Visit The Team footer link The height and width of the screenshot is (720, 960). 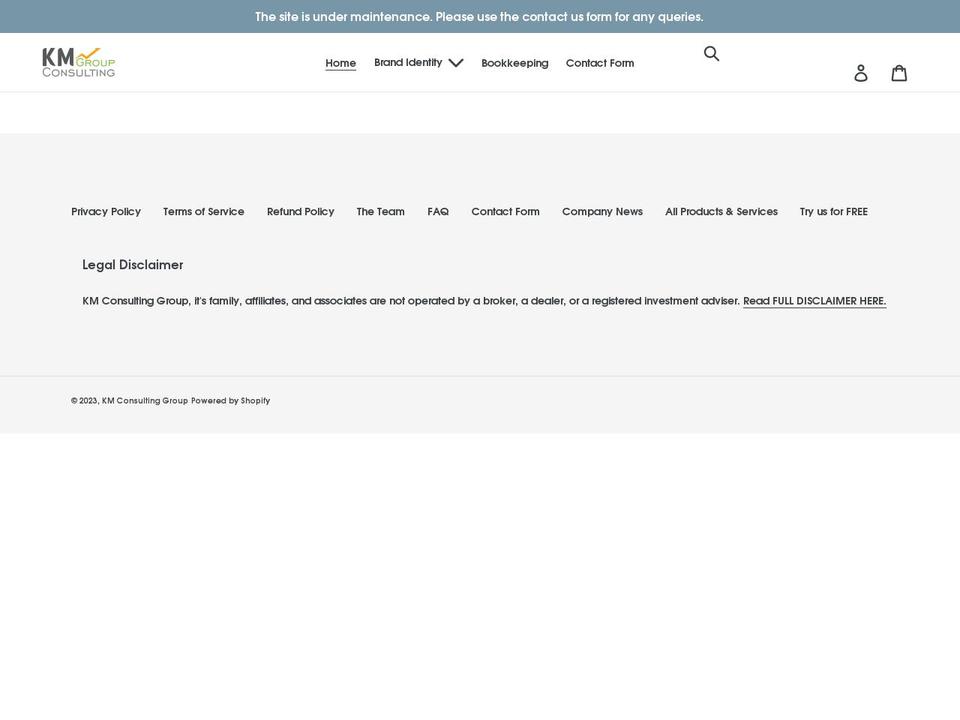380,211
